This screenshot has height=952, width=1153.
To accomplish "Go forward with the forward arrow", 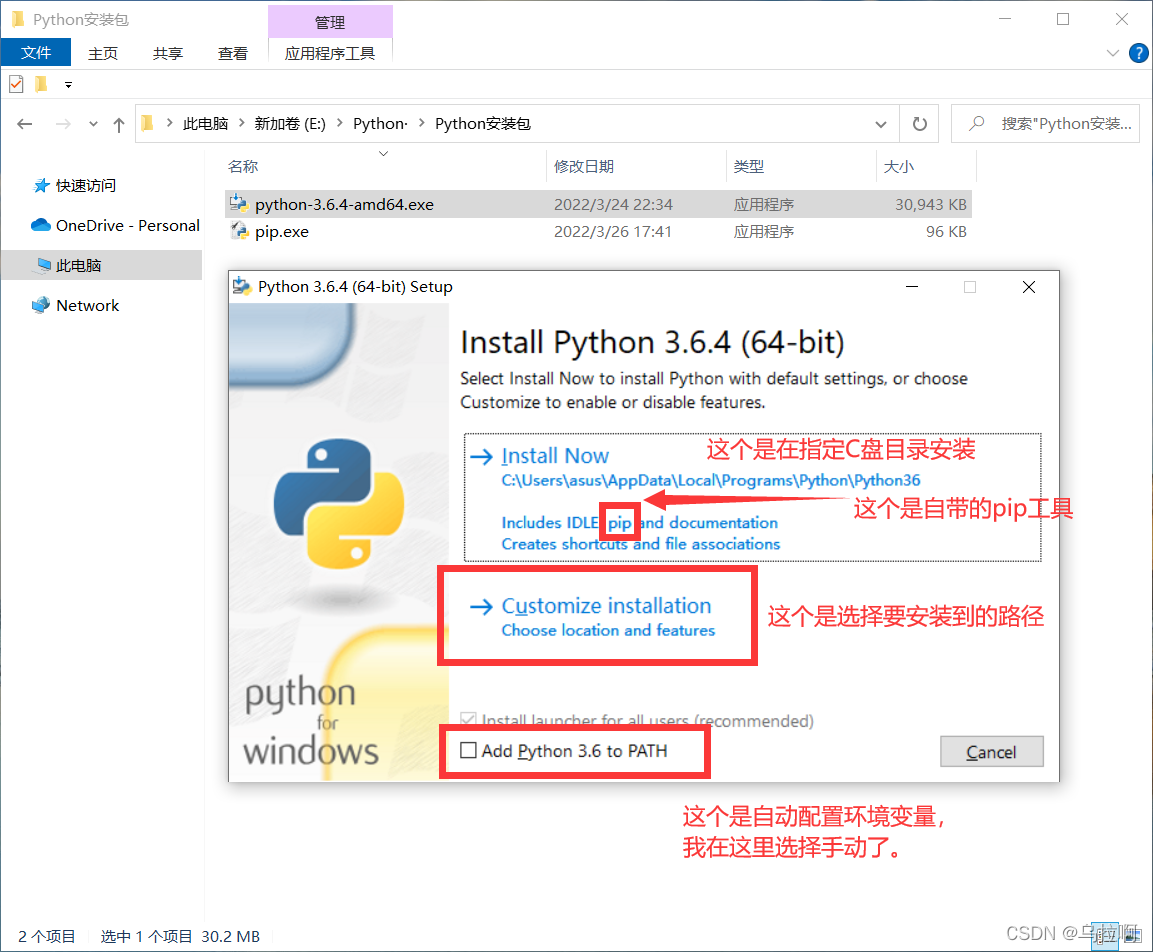I will pyautogui.click(x=63, y=124).
